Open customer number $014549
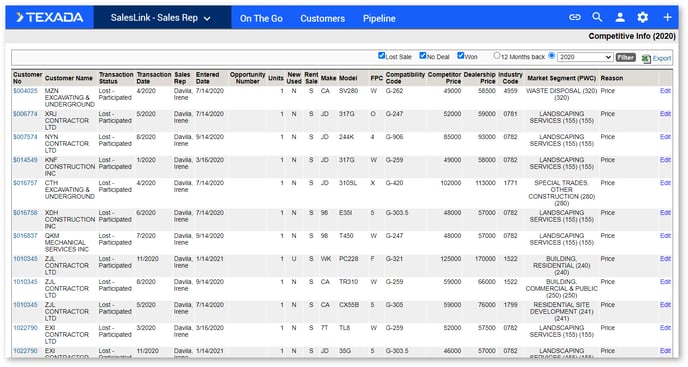The image size is (688, 367). click(25, 160)
